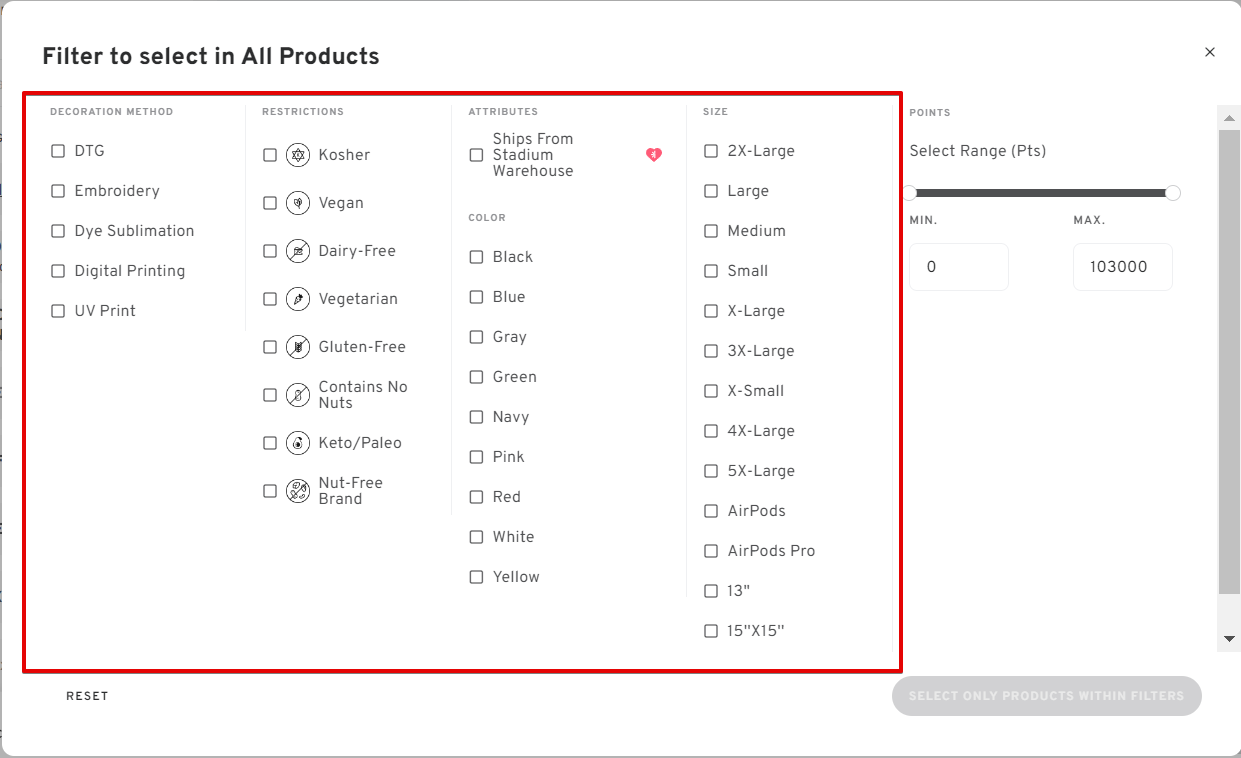This screenshot has width=1241, height=758.
Task: Click the Contains No Nuts icon
Action: pyautogui.click(x=298, y=395)
